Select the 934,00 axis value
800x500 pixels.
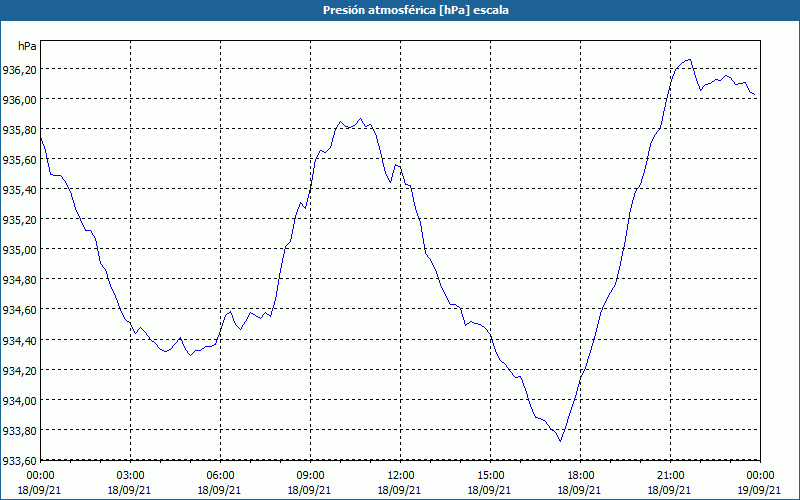click(19, 401)
